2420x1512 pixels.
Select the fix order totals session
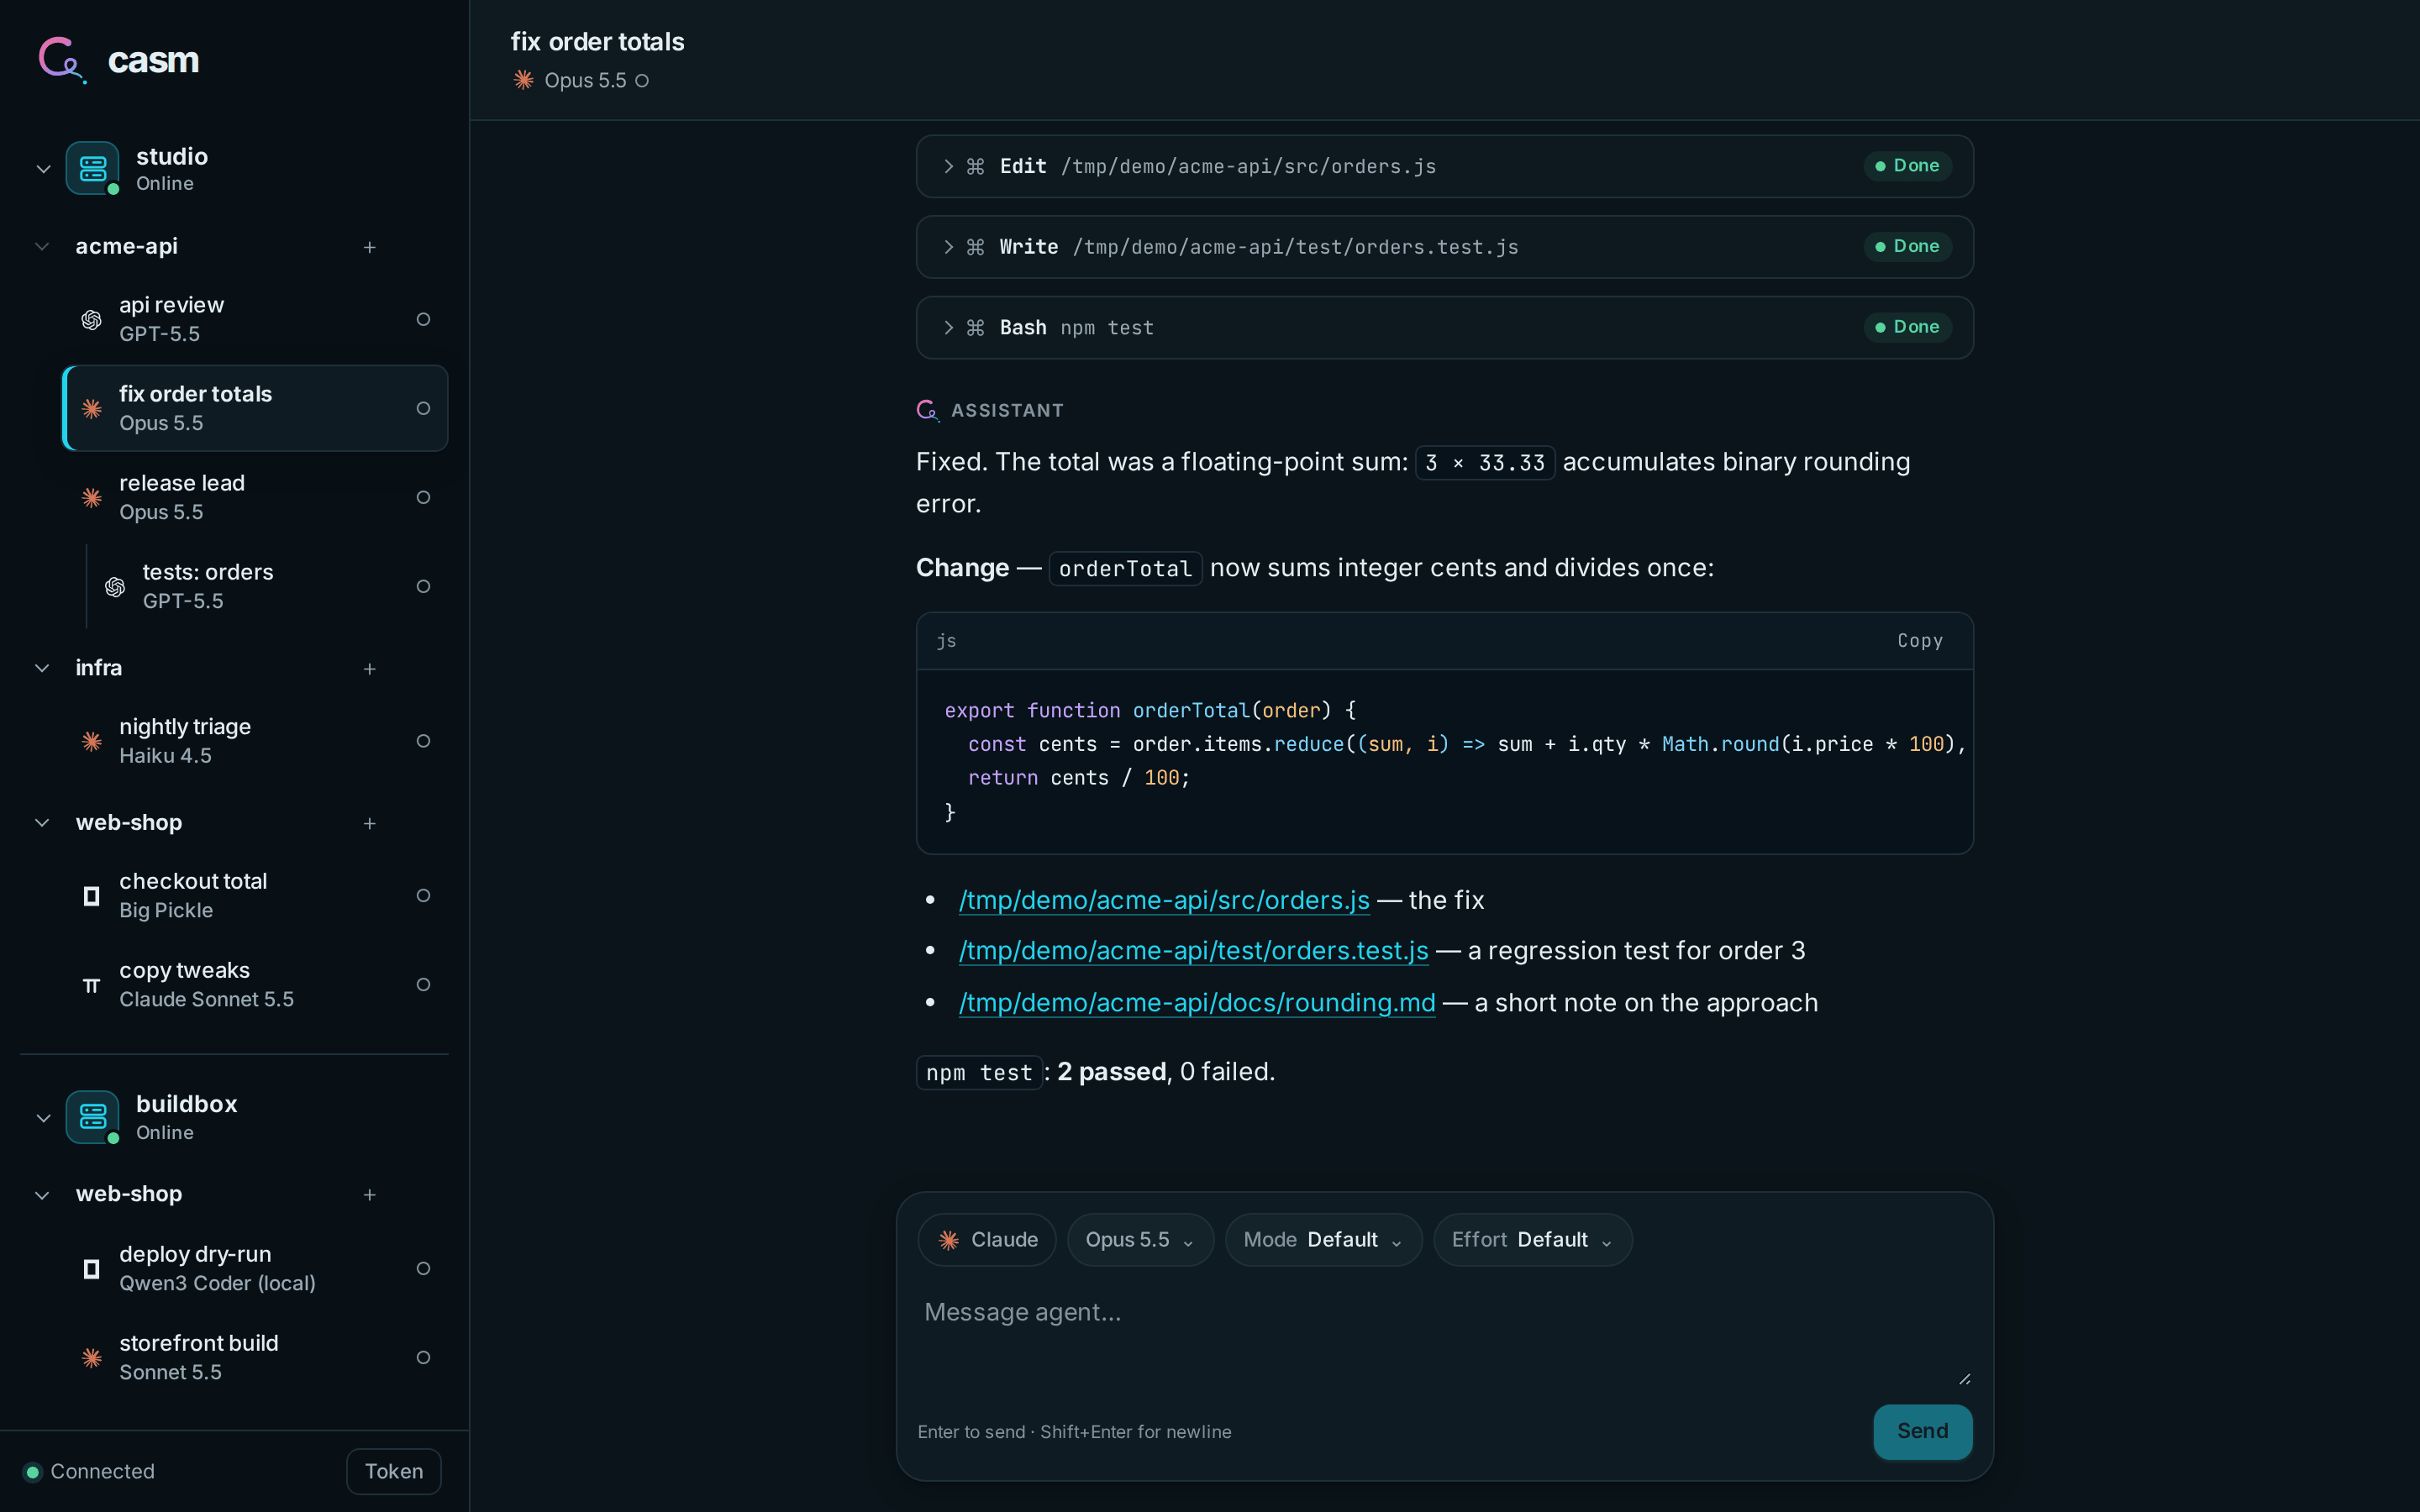point(255,408)
